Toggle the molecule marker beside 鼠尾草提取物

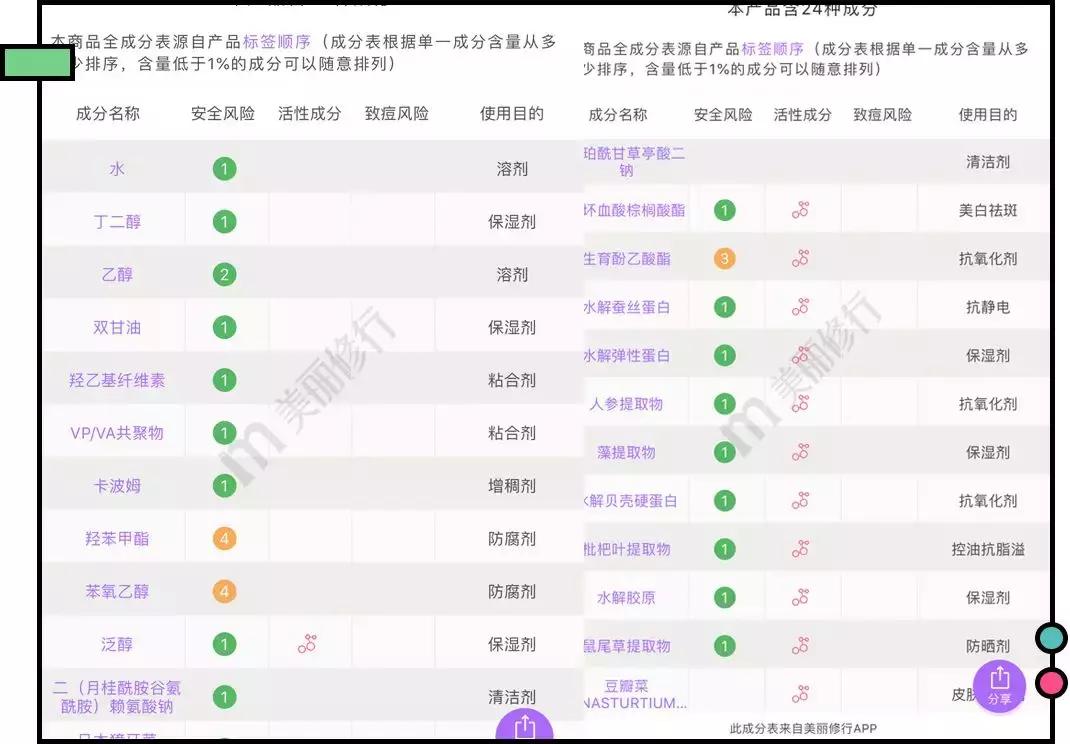click(801, 644)
